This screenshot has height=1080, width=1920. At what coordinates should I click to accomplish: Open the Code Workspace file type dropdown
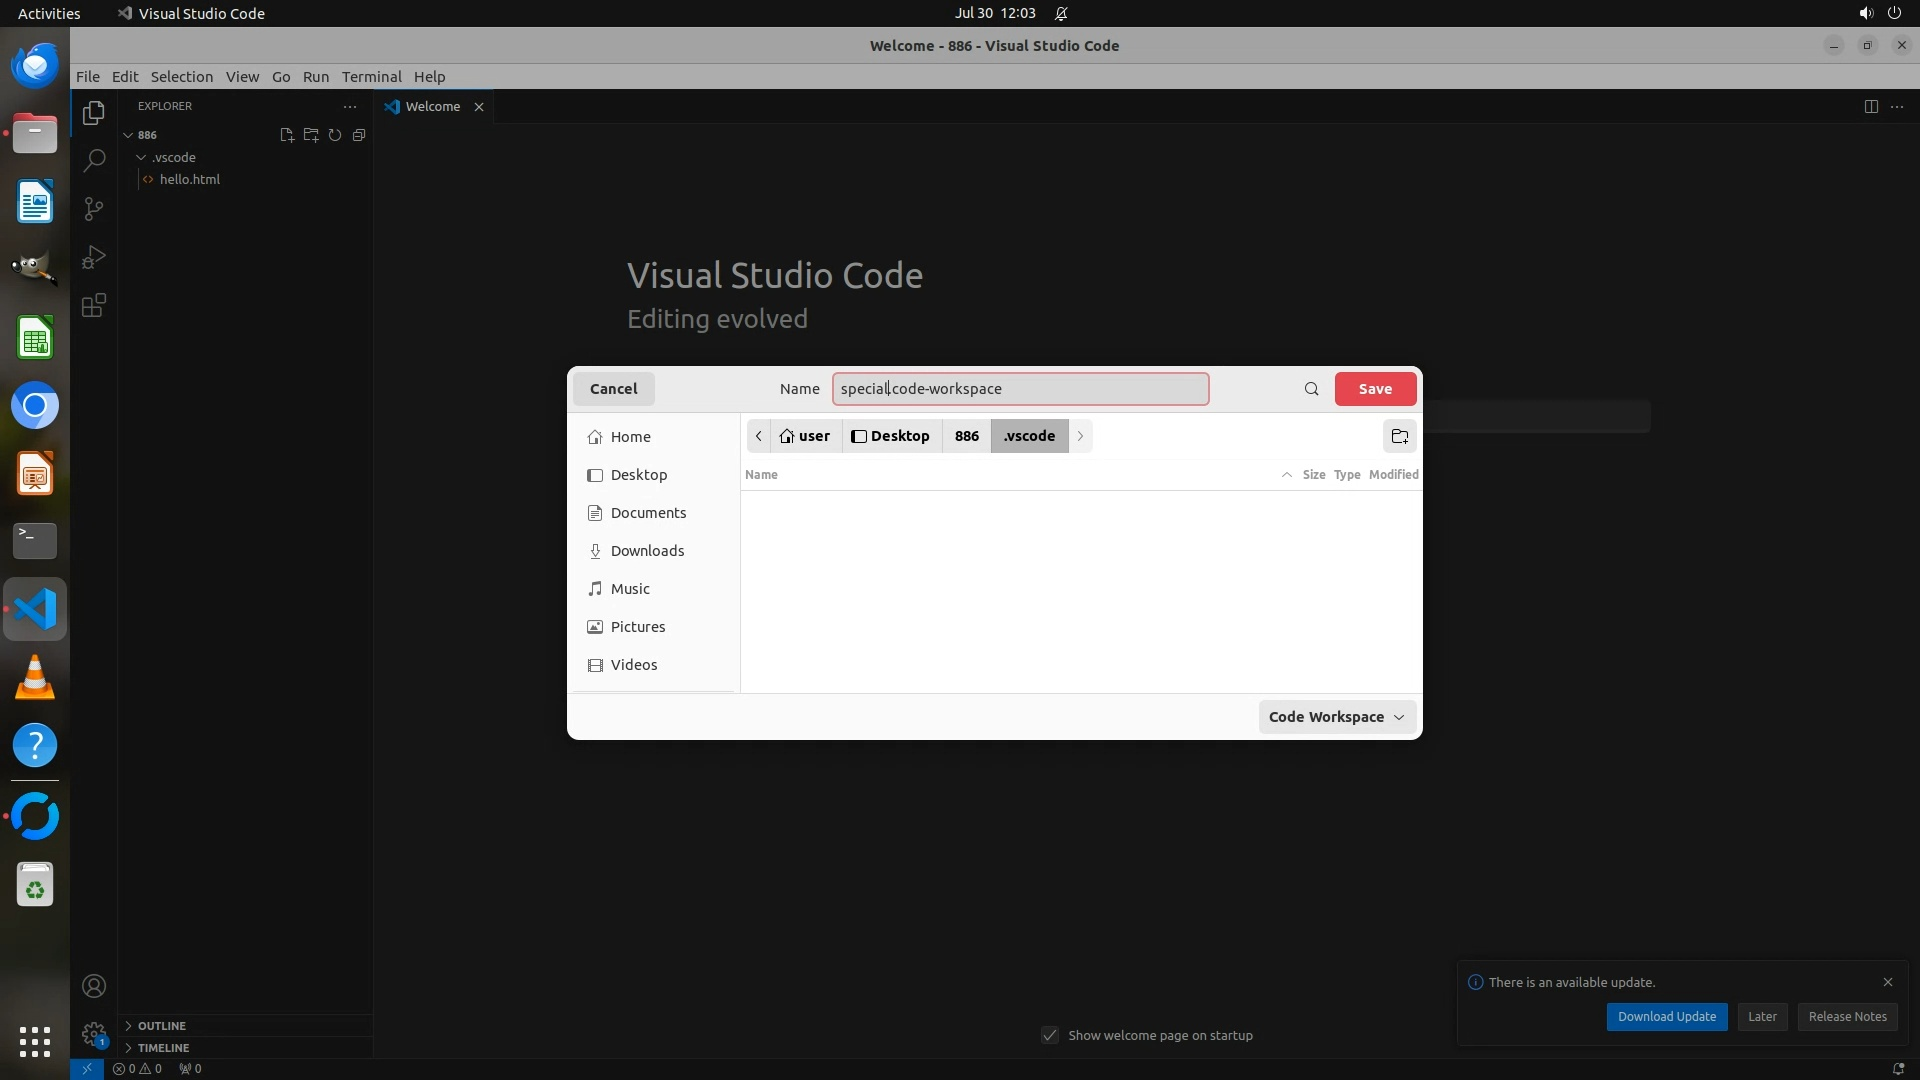point(1336,717)
